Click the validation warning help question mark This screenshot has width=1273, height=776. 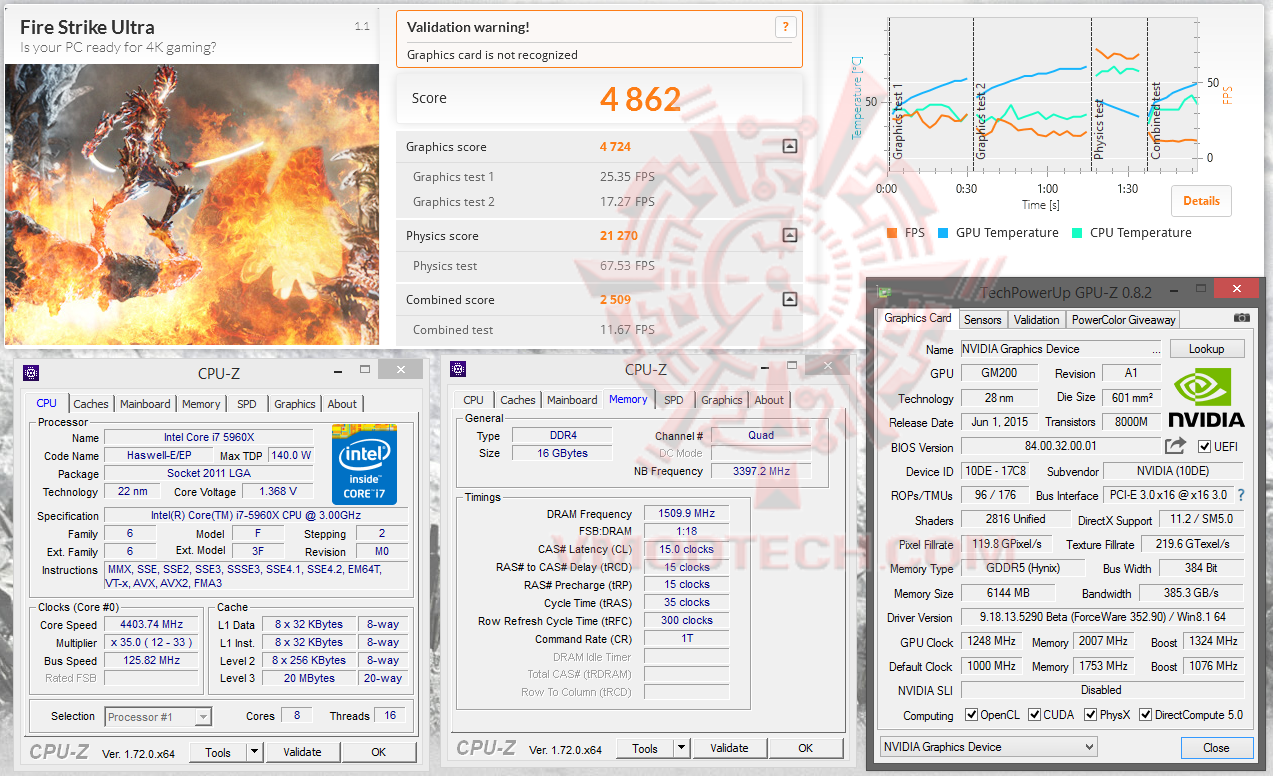pyautogui.click(x=785, y=27)
